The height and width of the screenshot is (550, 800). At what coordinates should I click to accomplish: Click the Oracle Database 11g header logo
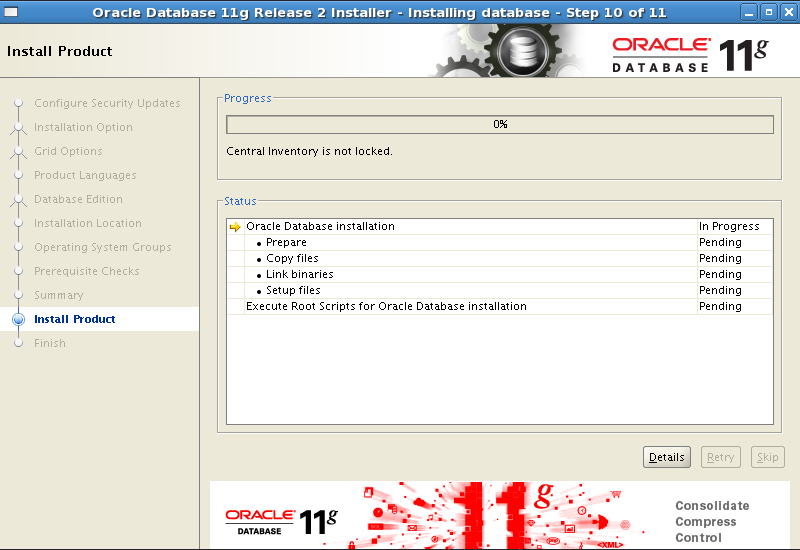tap(690, 55)
